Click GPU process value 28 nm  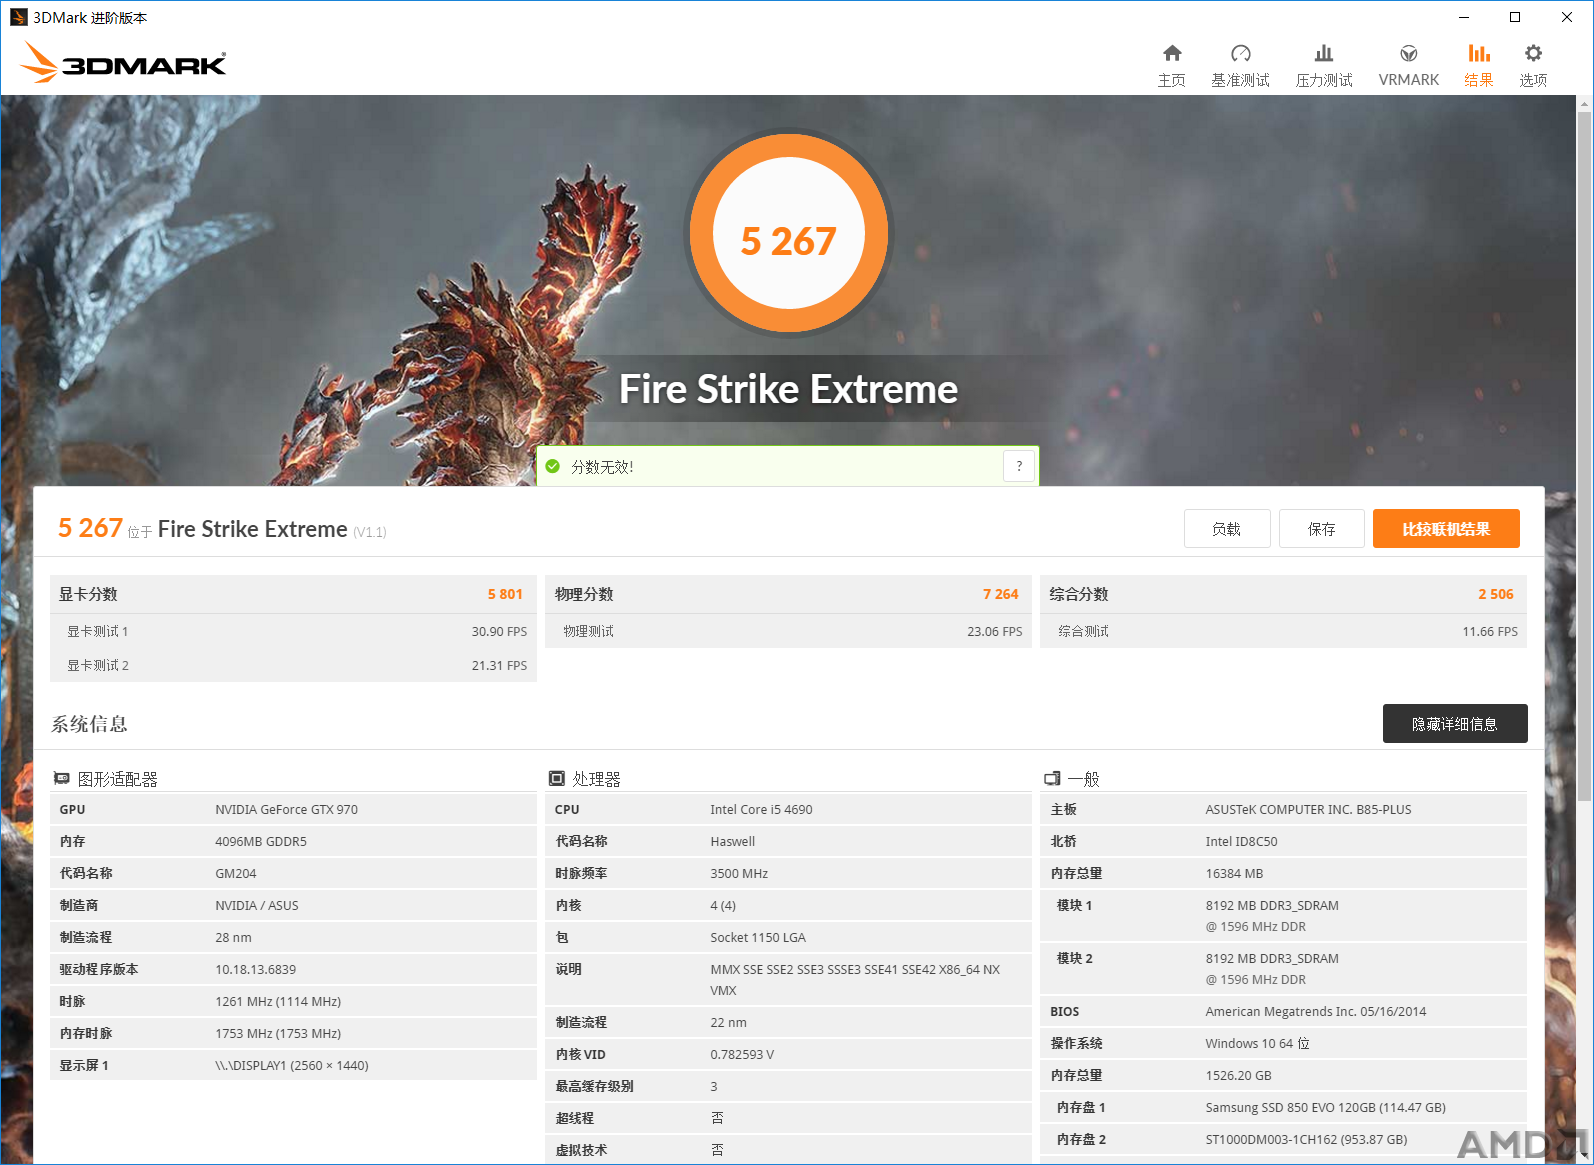(x=233, y=938)
